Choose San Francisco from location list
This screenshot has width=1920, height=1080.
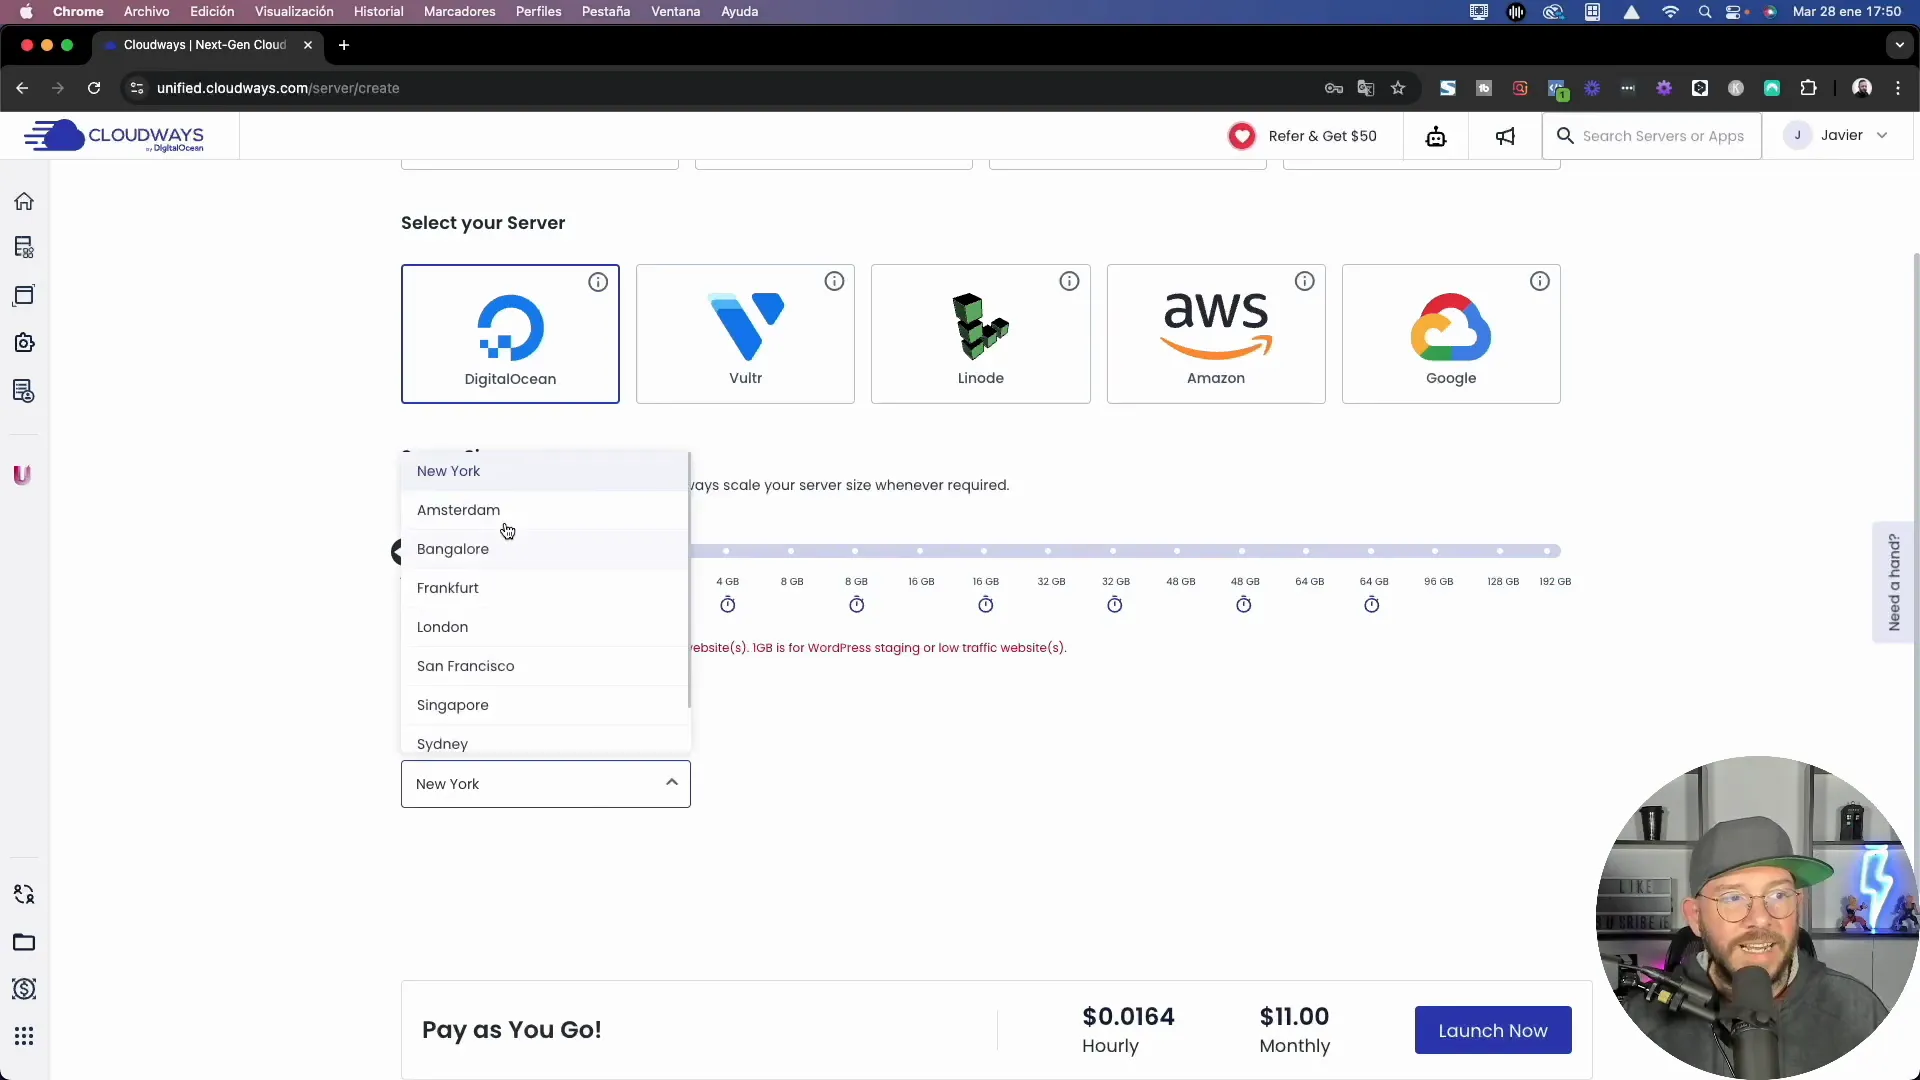tap(544, 666)
